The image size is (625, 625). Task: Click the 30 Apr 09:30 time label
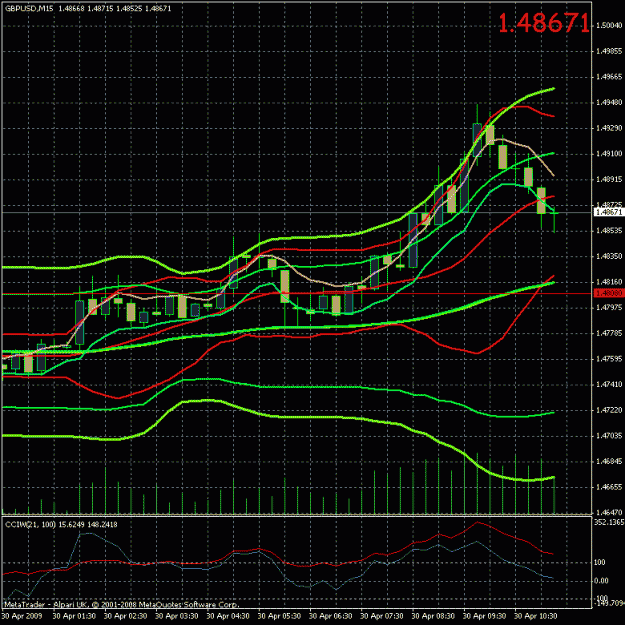(x=484, y=616)
